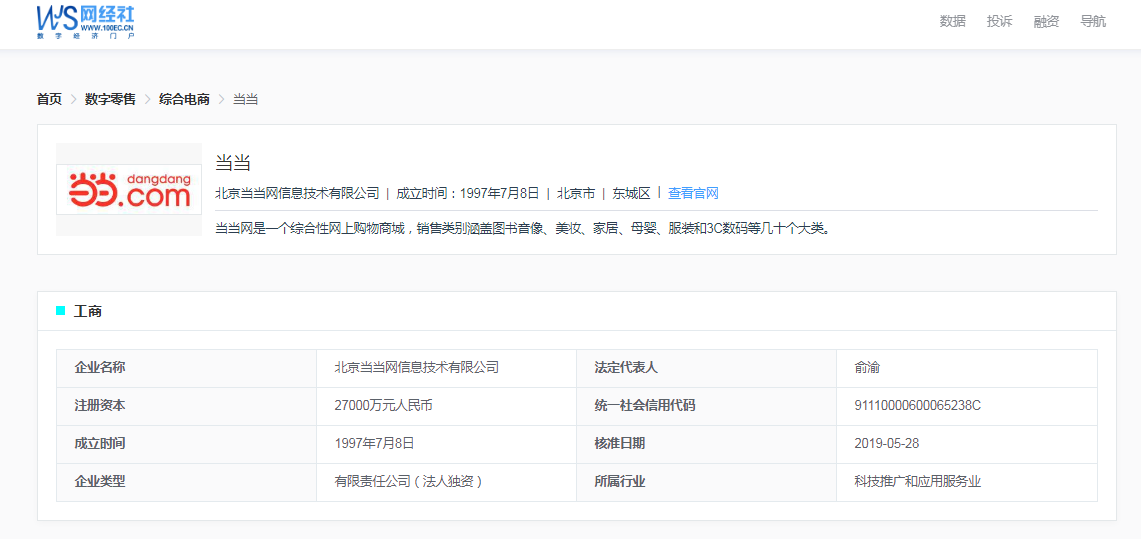Open the 投诉 nav menu
Screen dimensions: 1141x539
(x=999, y=21)
